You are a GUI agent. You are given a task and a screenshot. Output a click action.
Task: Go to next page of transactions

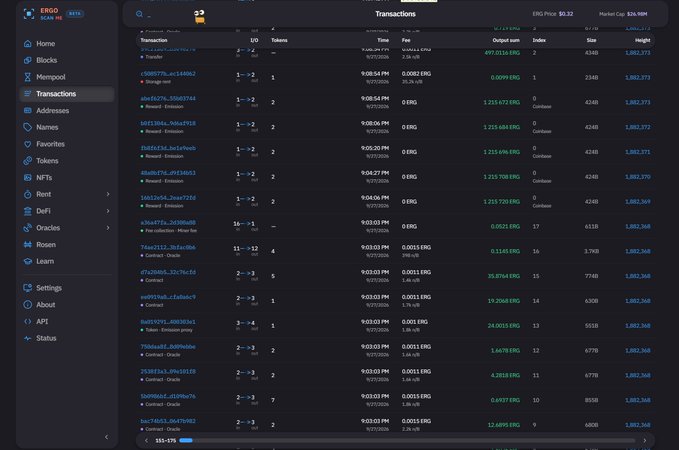tap(644, 440)
